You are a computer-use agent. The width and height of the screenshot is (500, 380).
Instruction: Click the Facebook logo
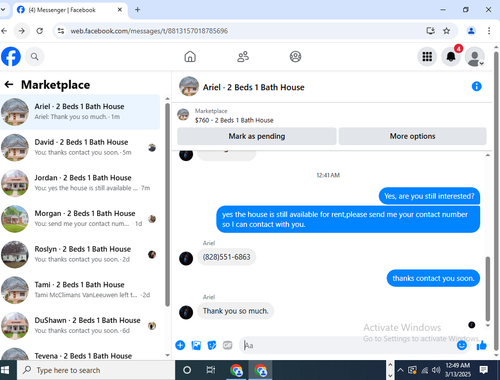click(11, 56)
